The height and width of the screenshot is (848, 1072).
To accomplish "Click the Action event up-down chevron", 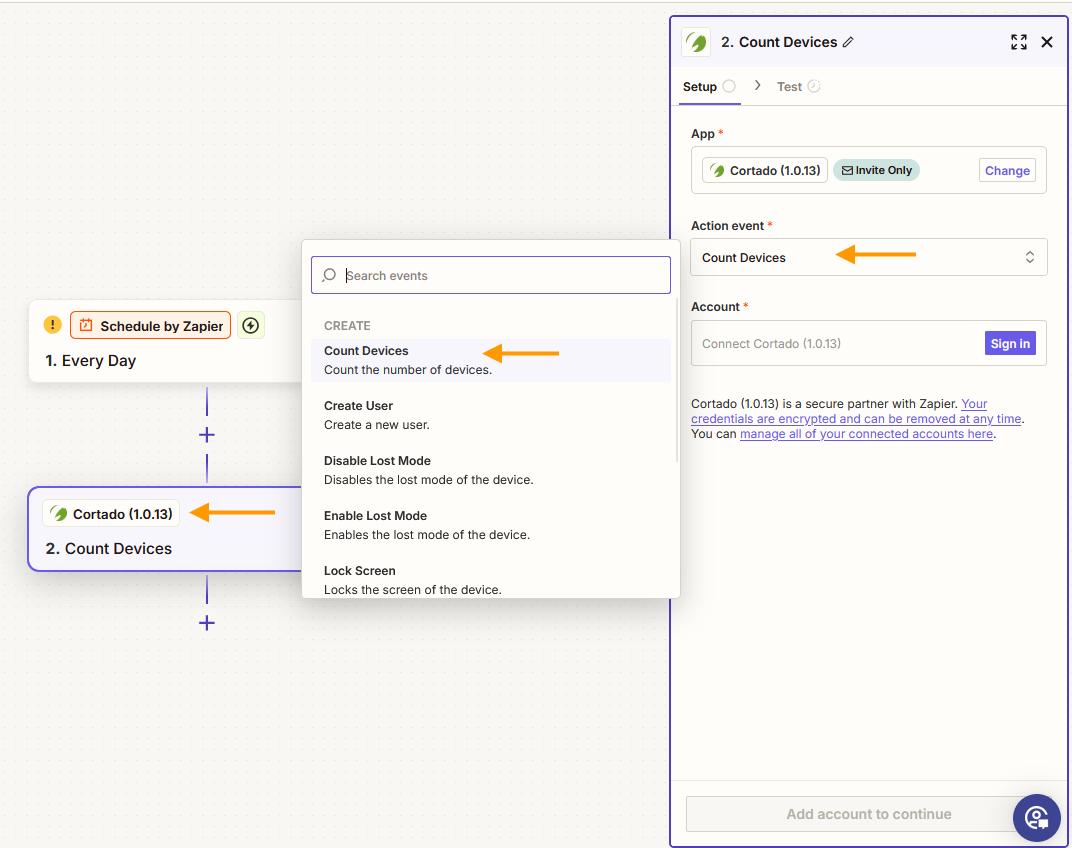I will tap(1030, 257).
